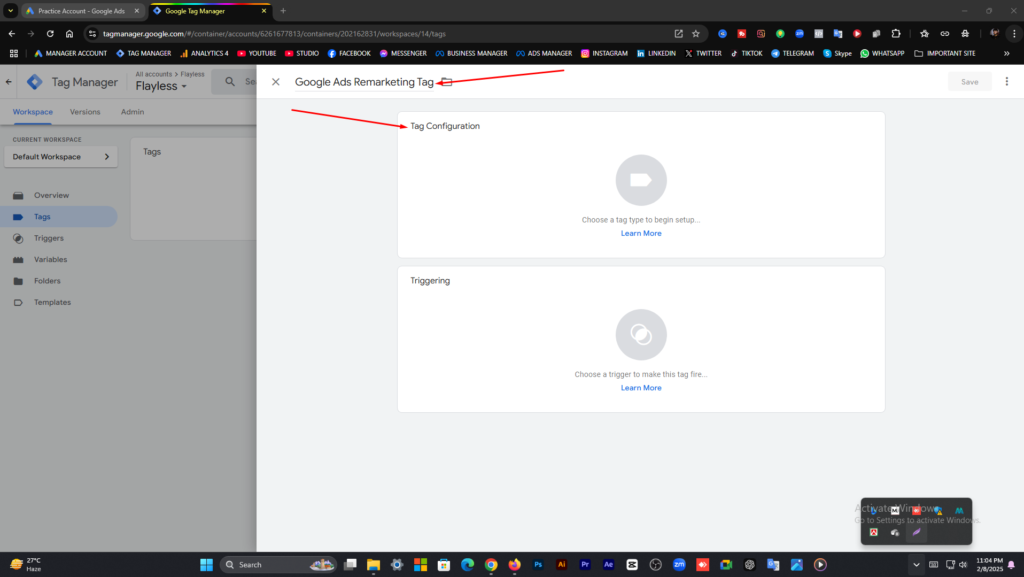Open the taskbar clock showing 11:04 PM
Viewport: 1024px width, 577px height.
point(989,565)
